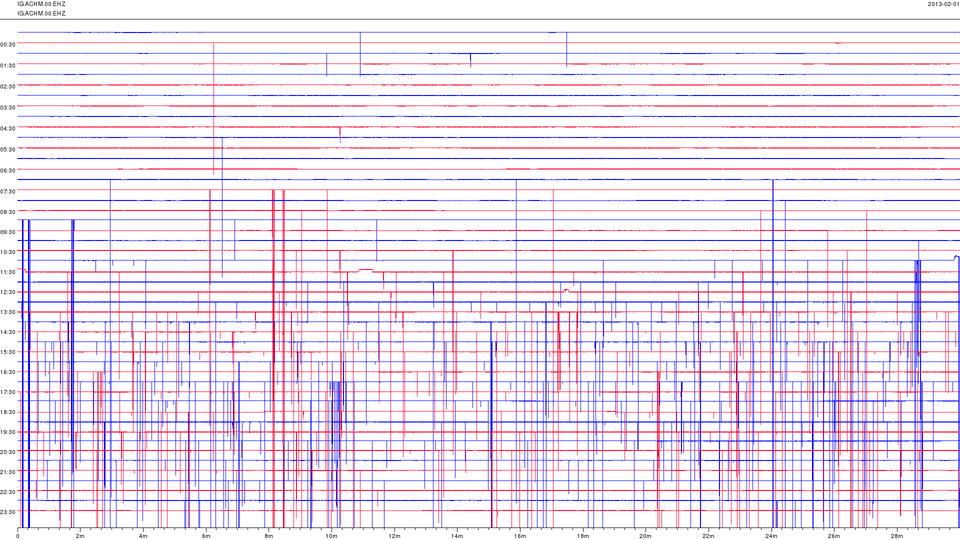Image resolution: width=960 pixels, height=540 pixels.
Task: Select the 15:30 time row label
Action: 8,352
